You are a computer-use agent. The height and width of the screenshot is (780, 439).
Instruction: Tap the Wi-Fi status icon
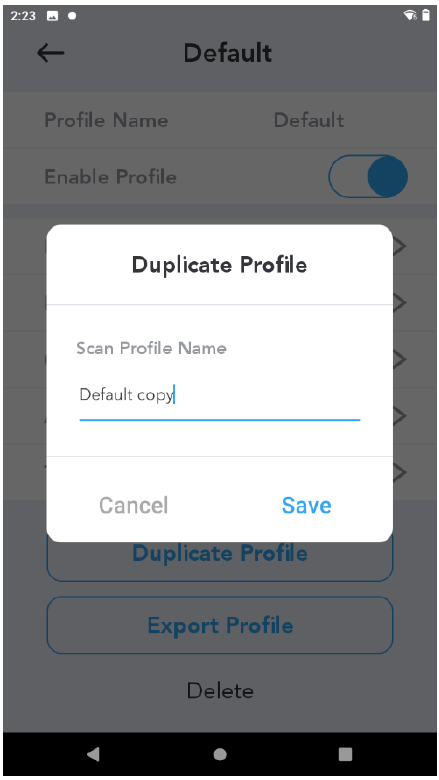tap(410, 15)
